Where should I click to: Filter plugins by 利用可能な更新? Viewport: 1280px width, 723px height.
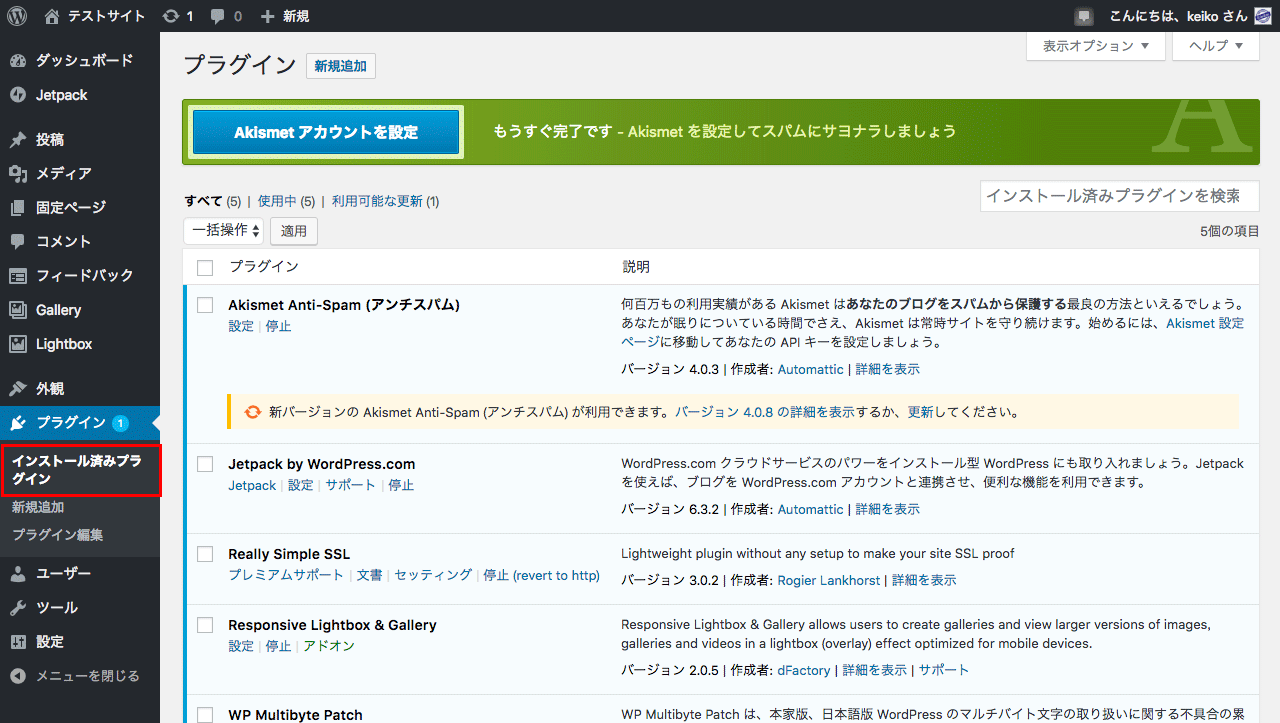[x=377, y=201]
